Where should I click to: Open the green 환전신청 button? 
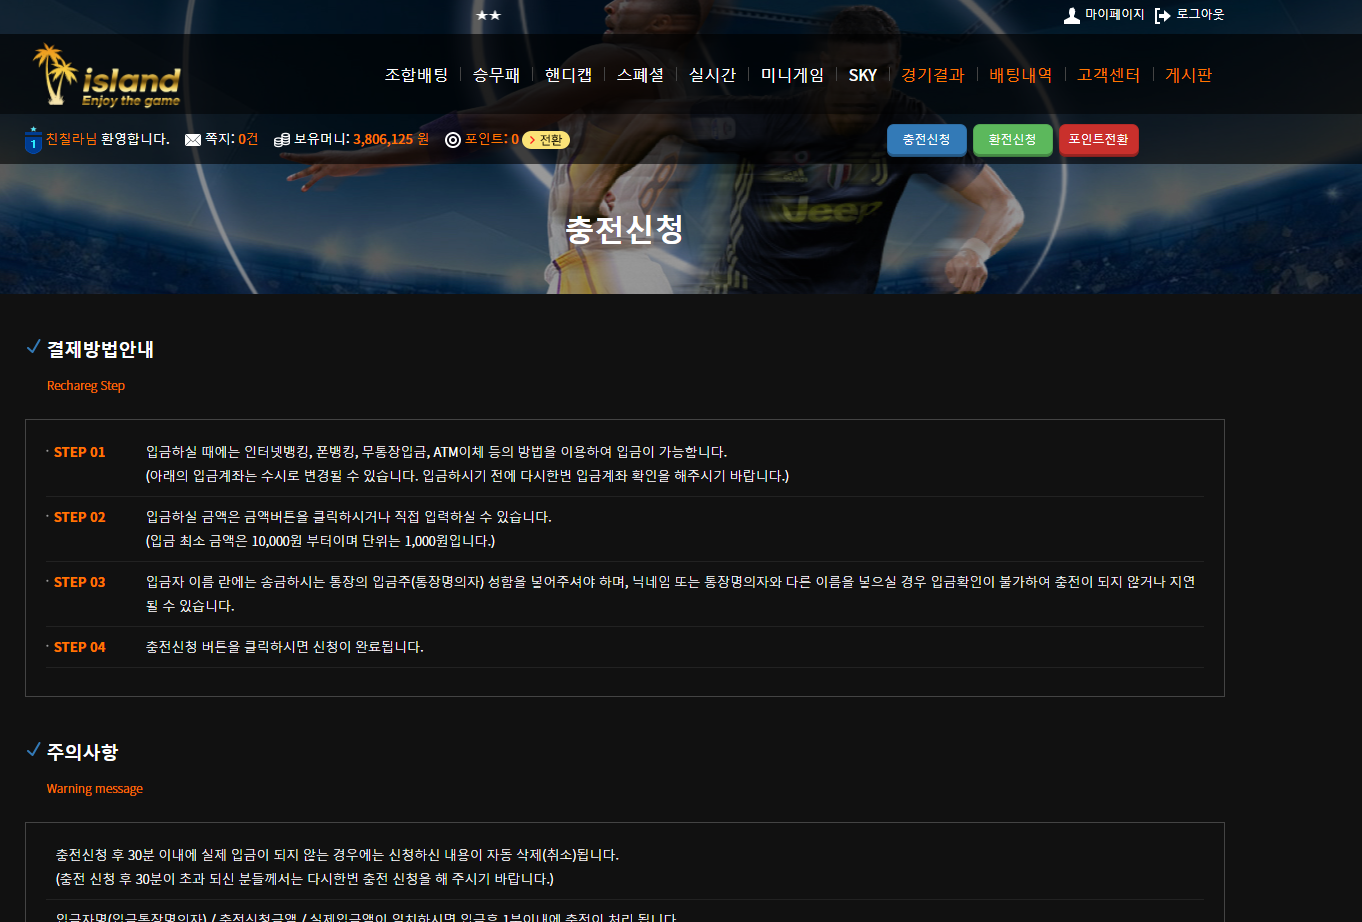[x=1012, y=140]
